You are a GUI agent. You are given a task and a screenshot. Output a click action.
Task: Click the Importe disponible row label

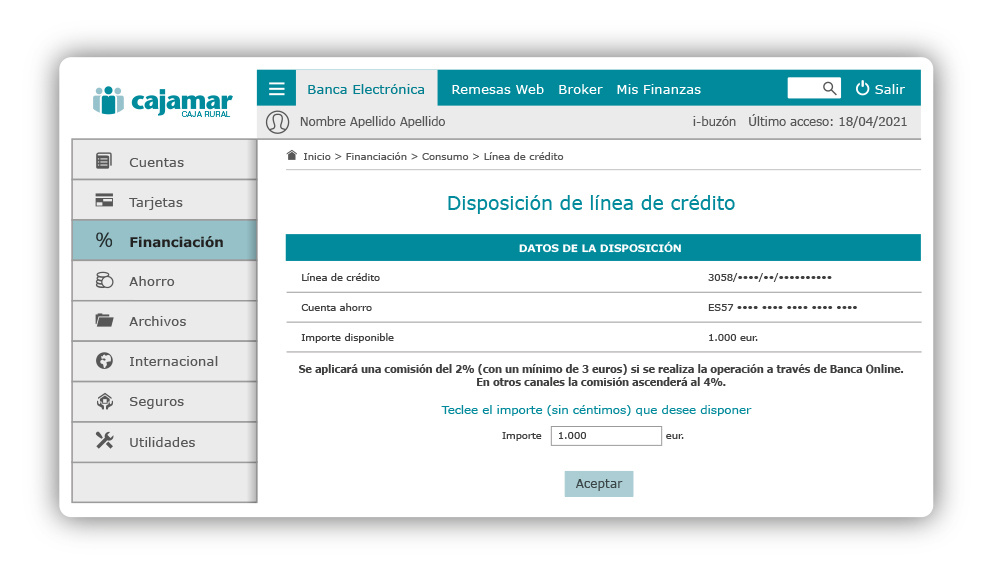(x=347, y=338)
